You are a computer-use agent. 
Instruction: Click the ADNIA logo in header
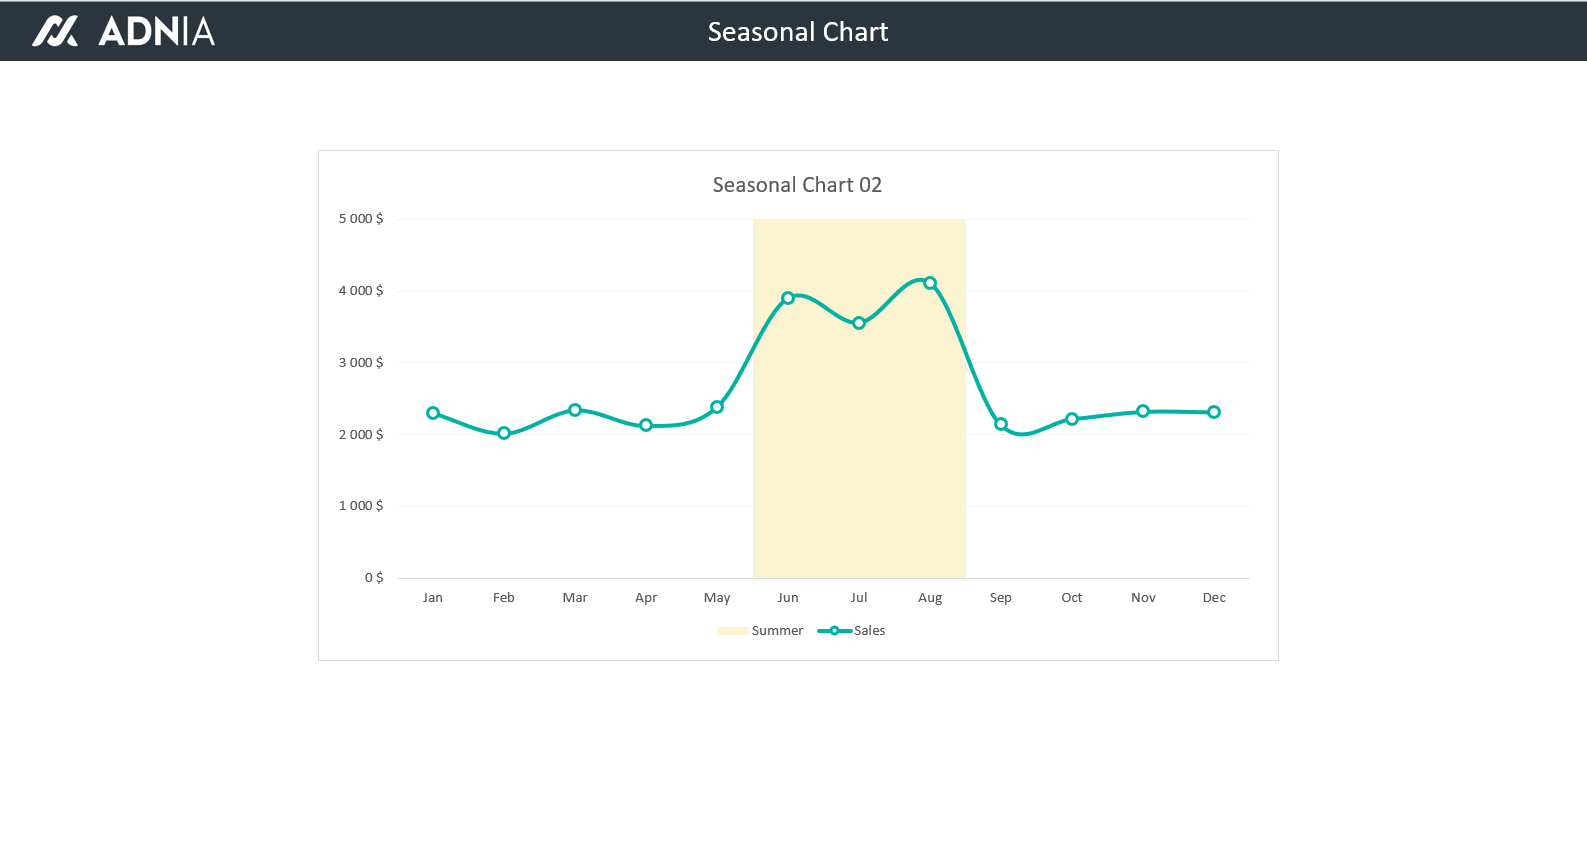[x=123, y=31]
